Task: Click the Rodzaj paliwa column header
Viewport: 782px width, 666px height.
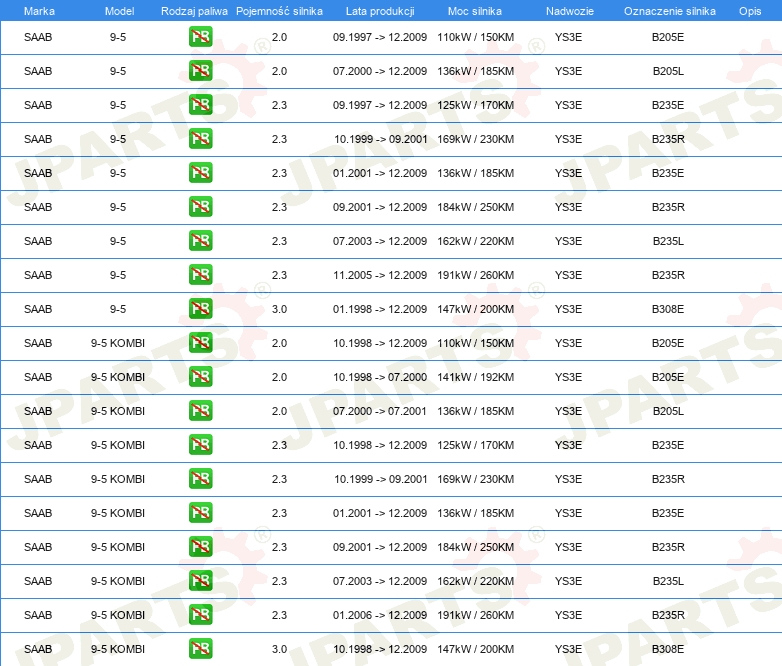Action: [x=194, y=11]
